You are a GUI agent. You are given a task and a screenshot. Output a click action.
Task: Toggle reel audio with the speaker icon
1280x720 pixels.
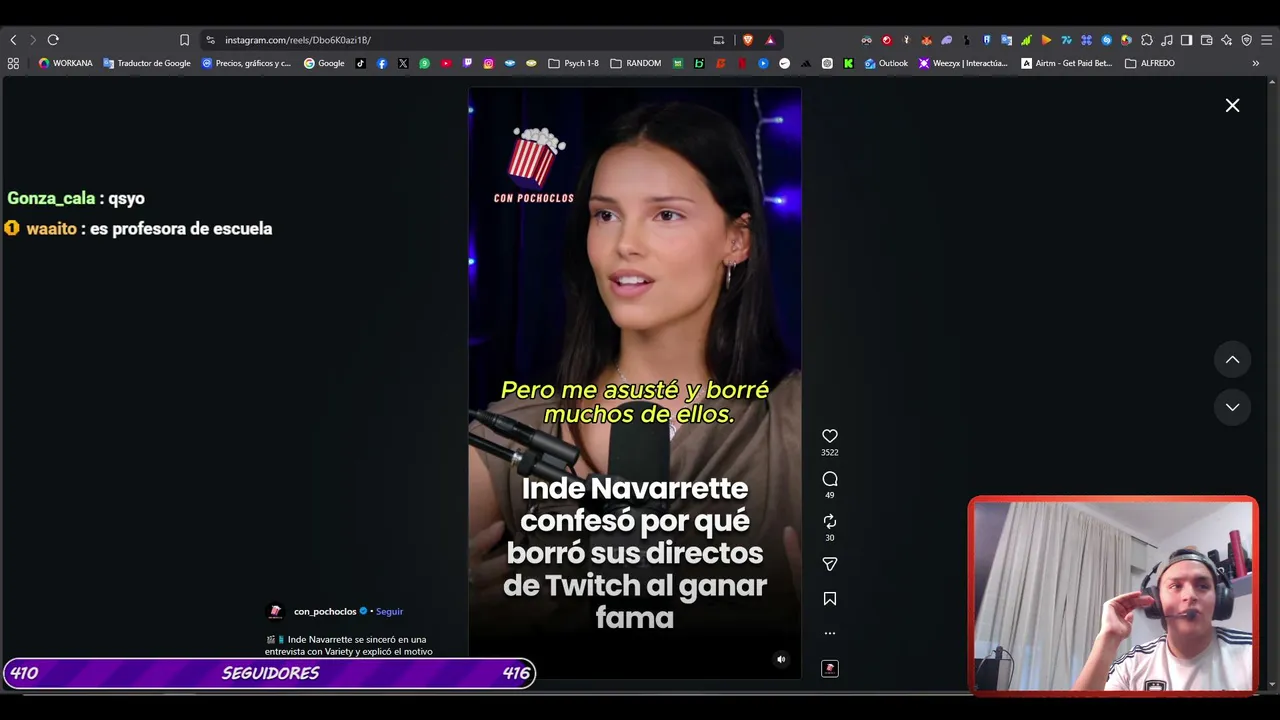tap(781, 659)
